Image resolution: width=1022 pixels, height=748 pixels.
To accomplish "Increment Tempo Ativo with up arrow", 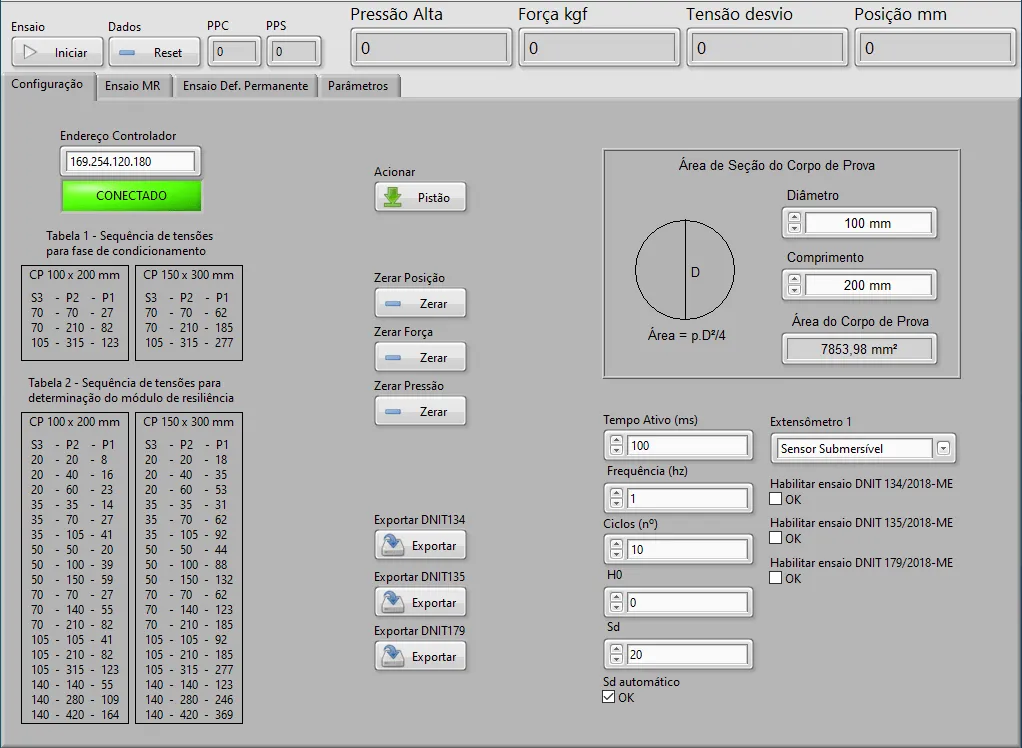I will point(616,440).
